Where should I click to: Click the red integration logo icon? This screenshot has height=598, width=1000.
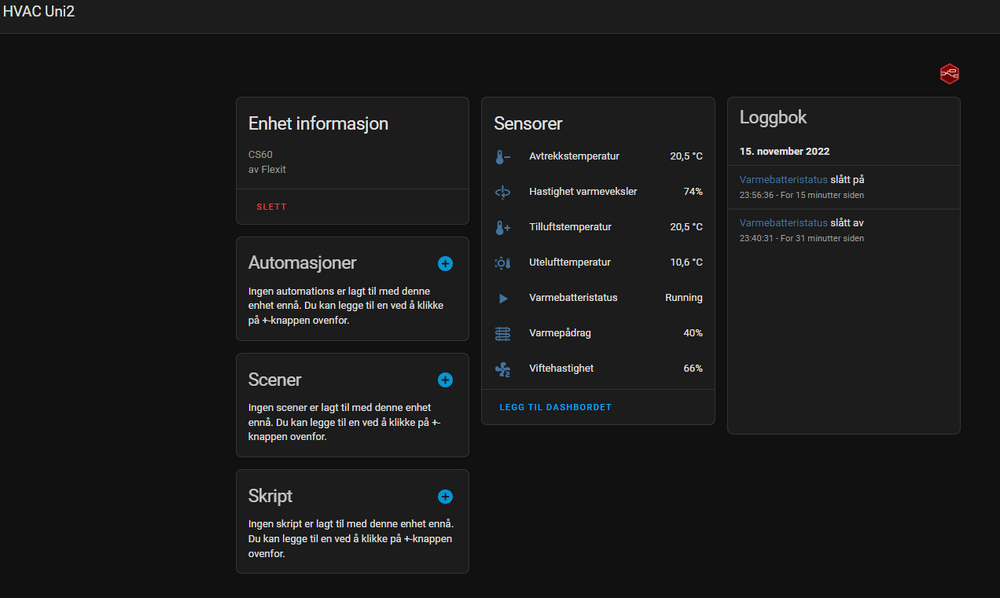coord(949,73)
